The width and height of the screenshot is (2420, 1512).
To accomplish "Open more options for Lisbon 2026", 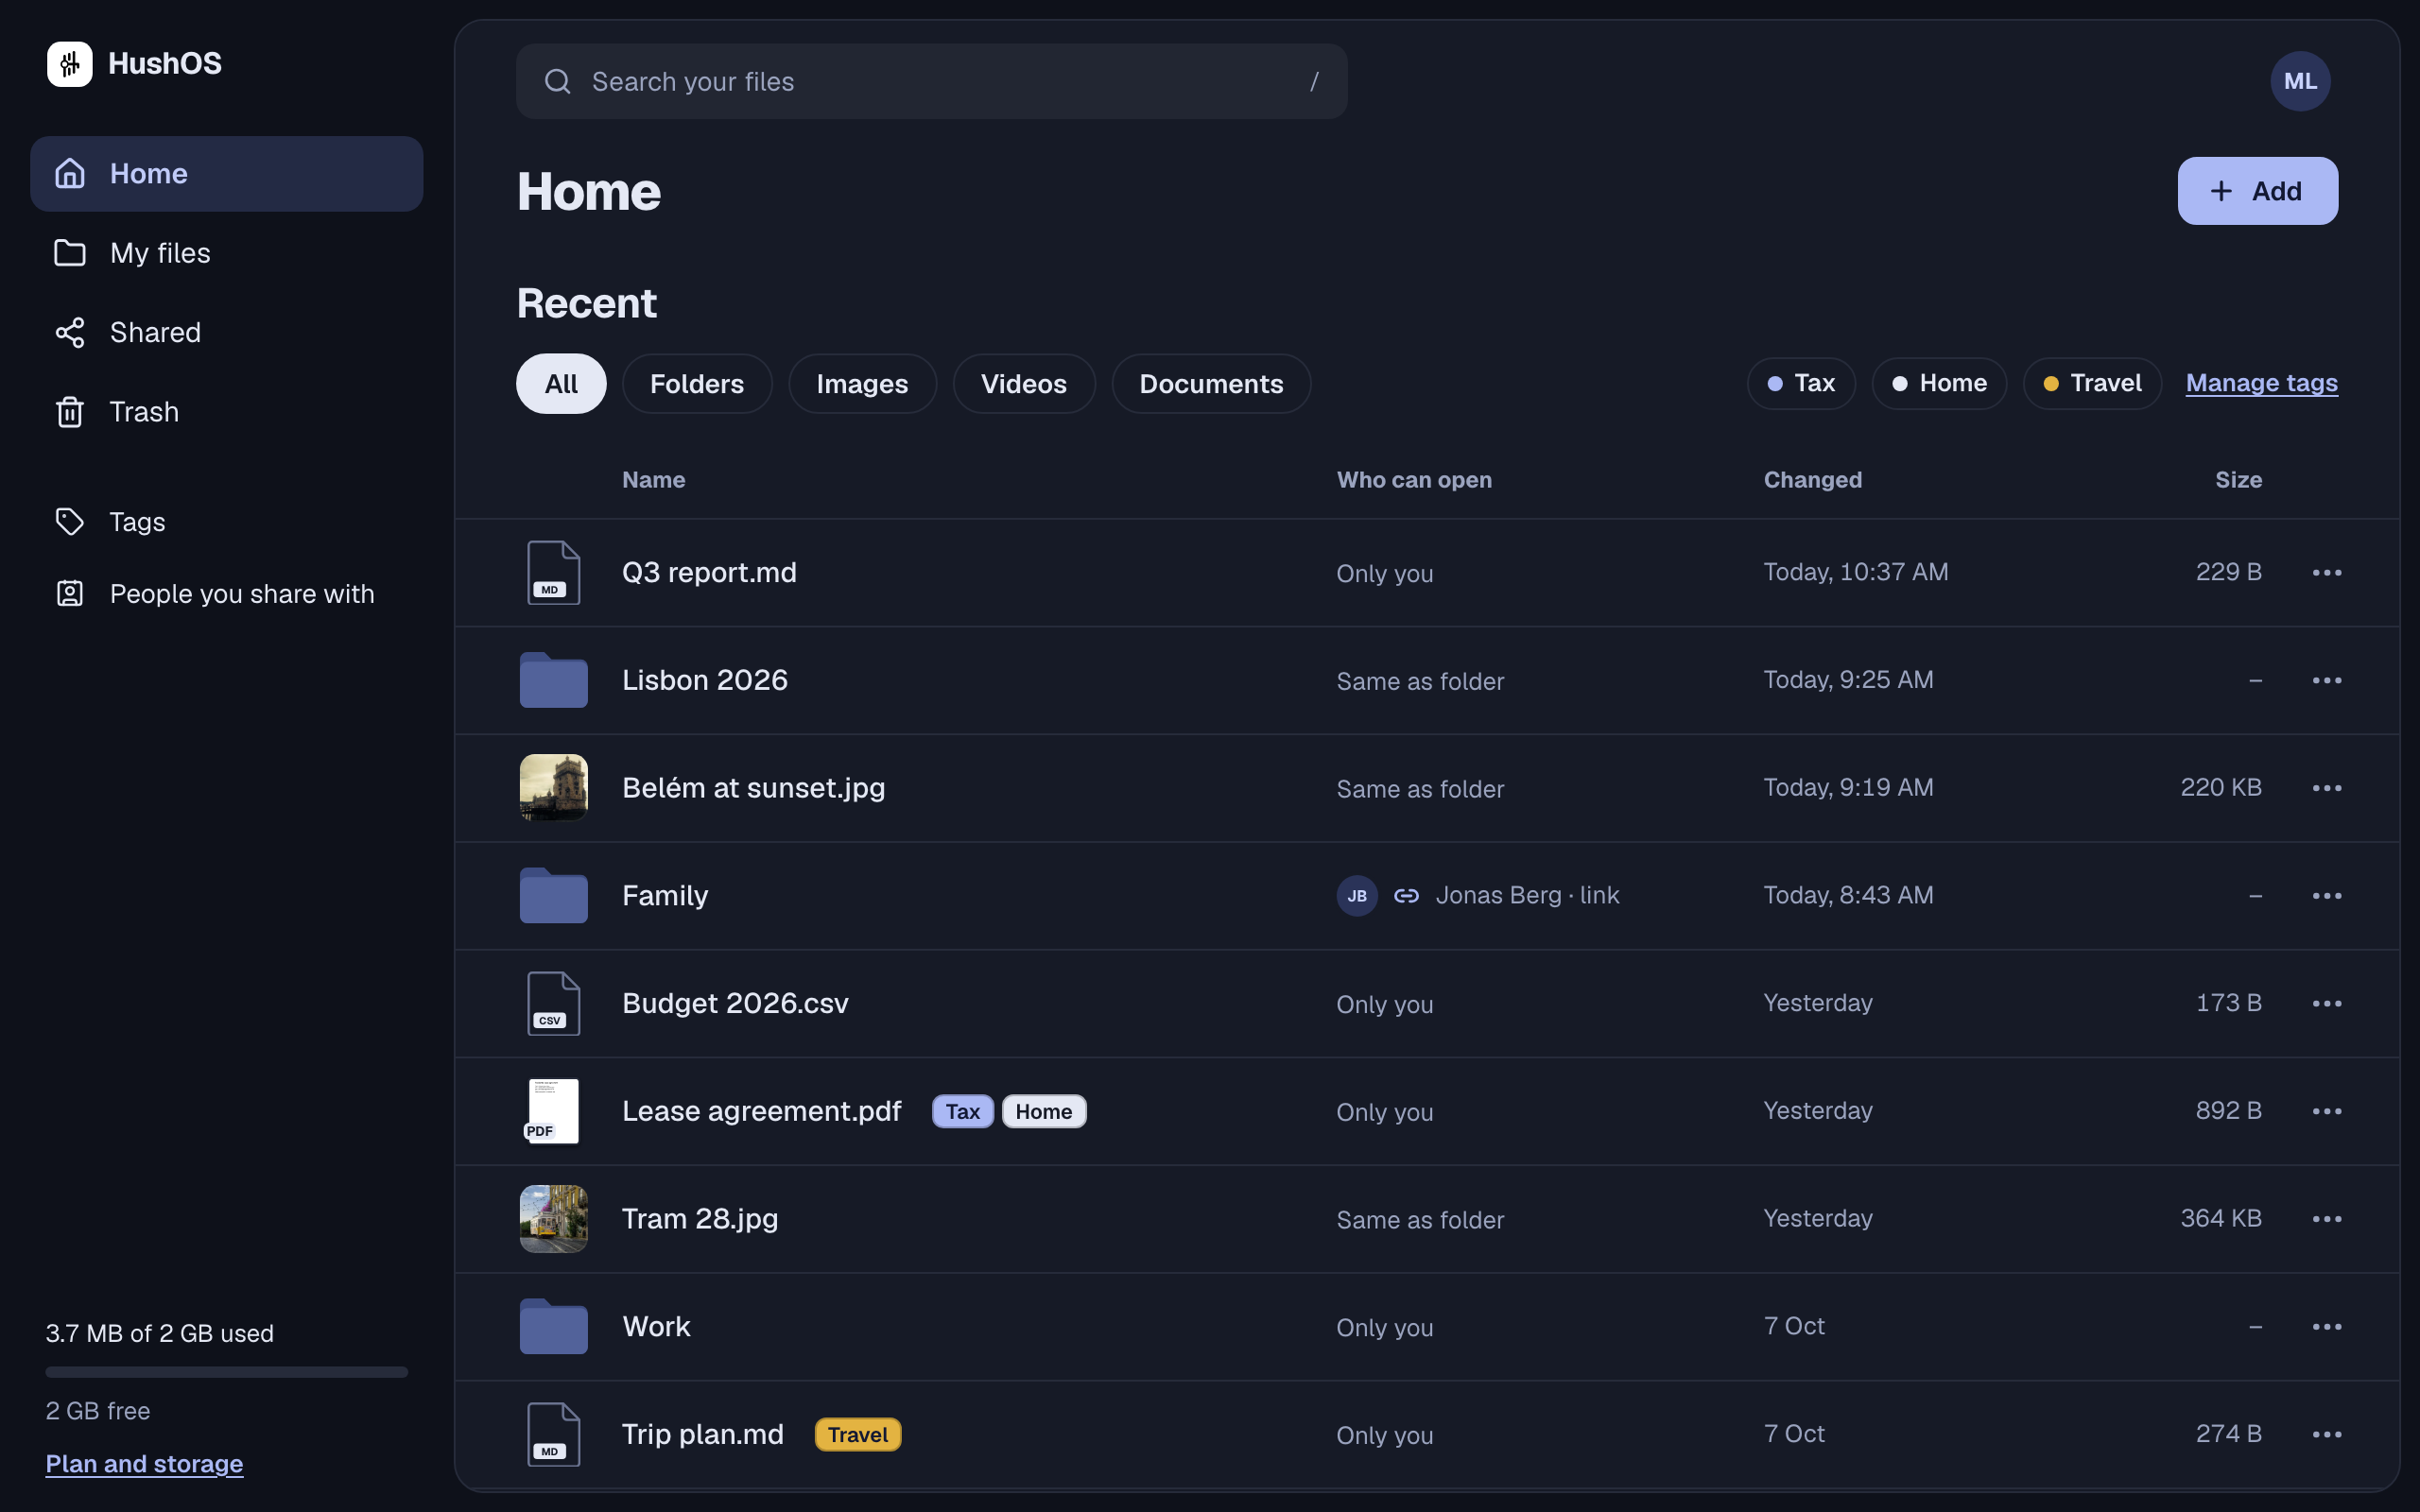I will coord(2327,681).
